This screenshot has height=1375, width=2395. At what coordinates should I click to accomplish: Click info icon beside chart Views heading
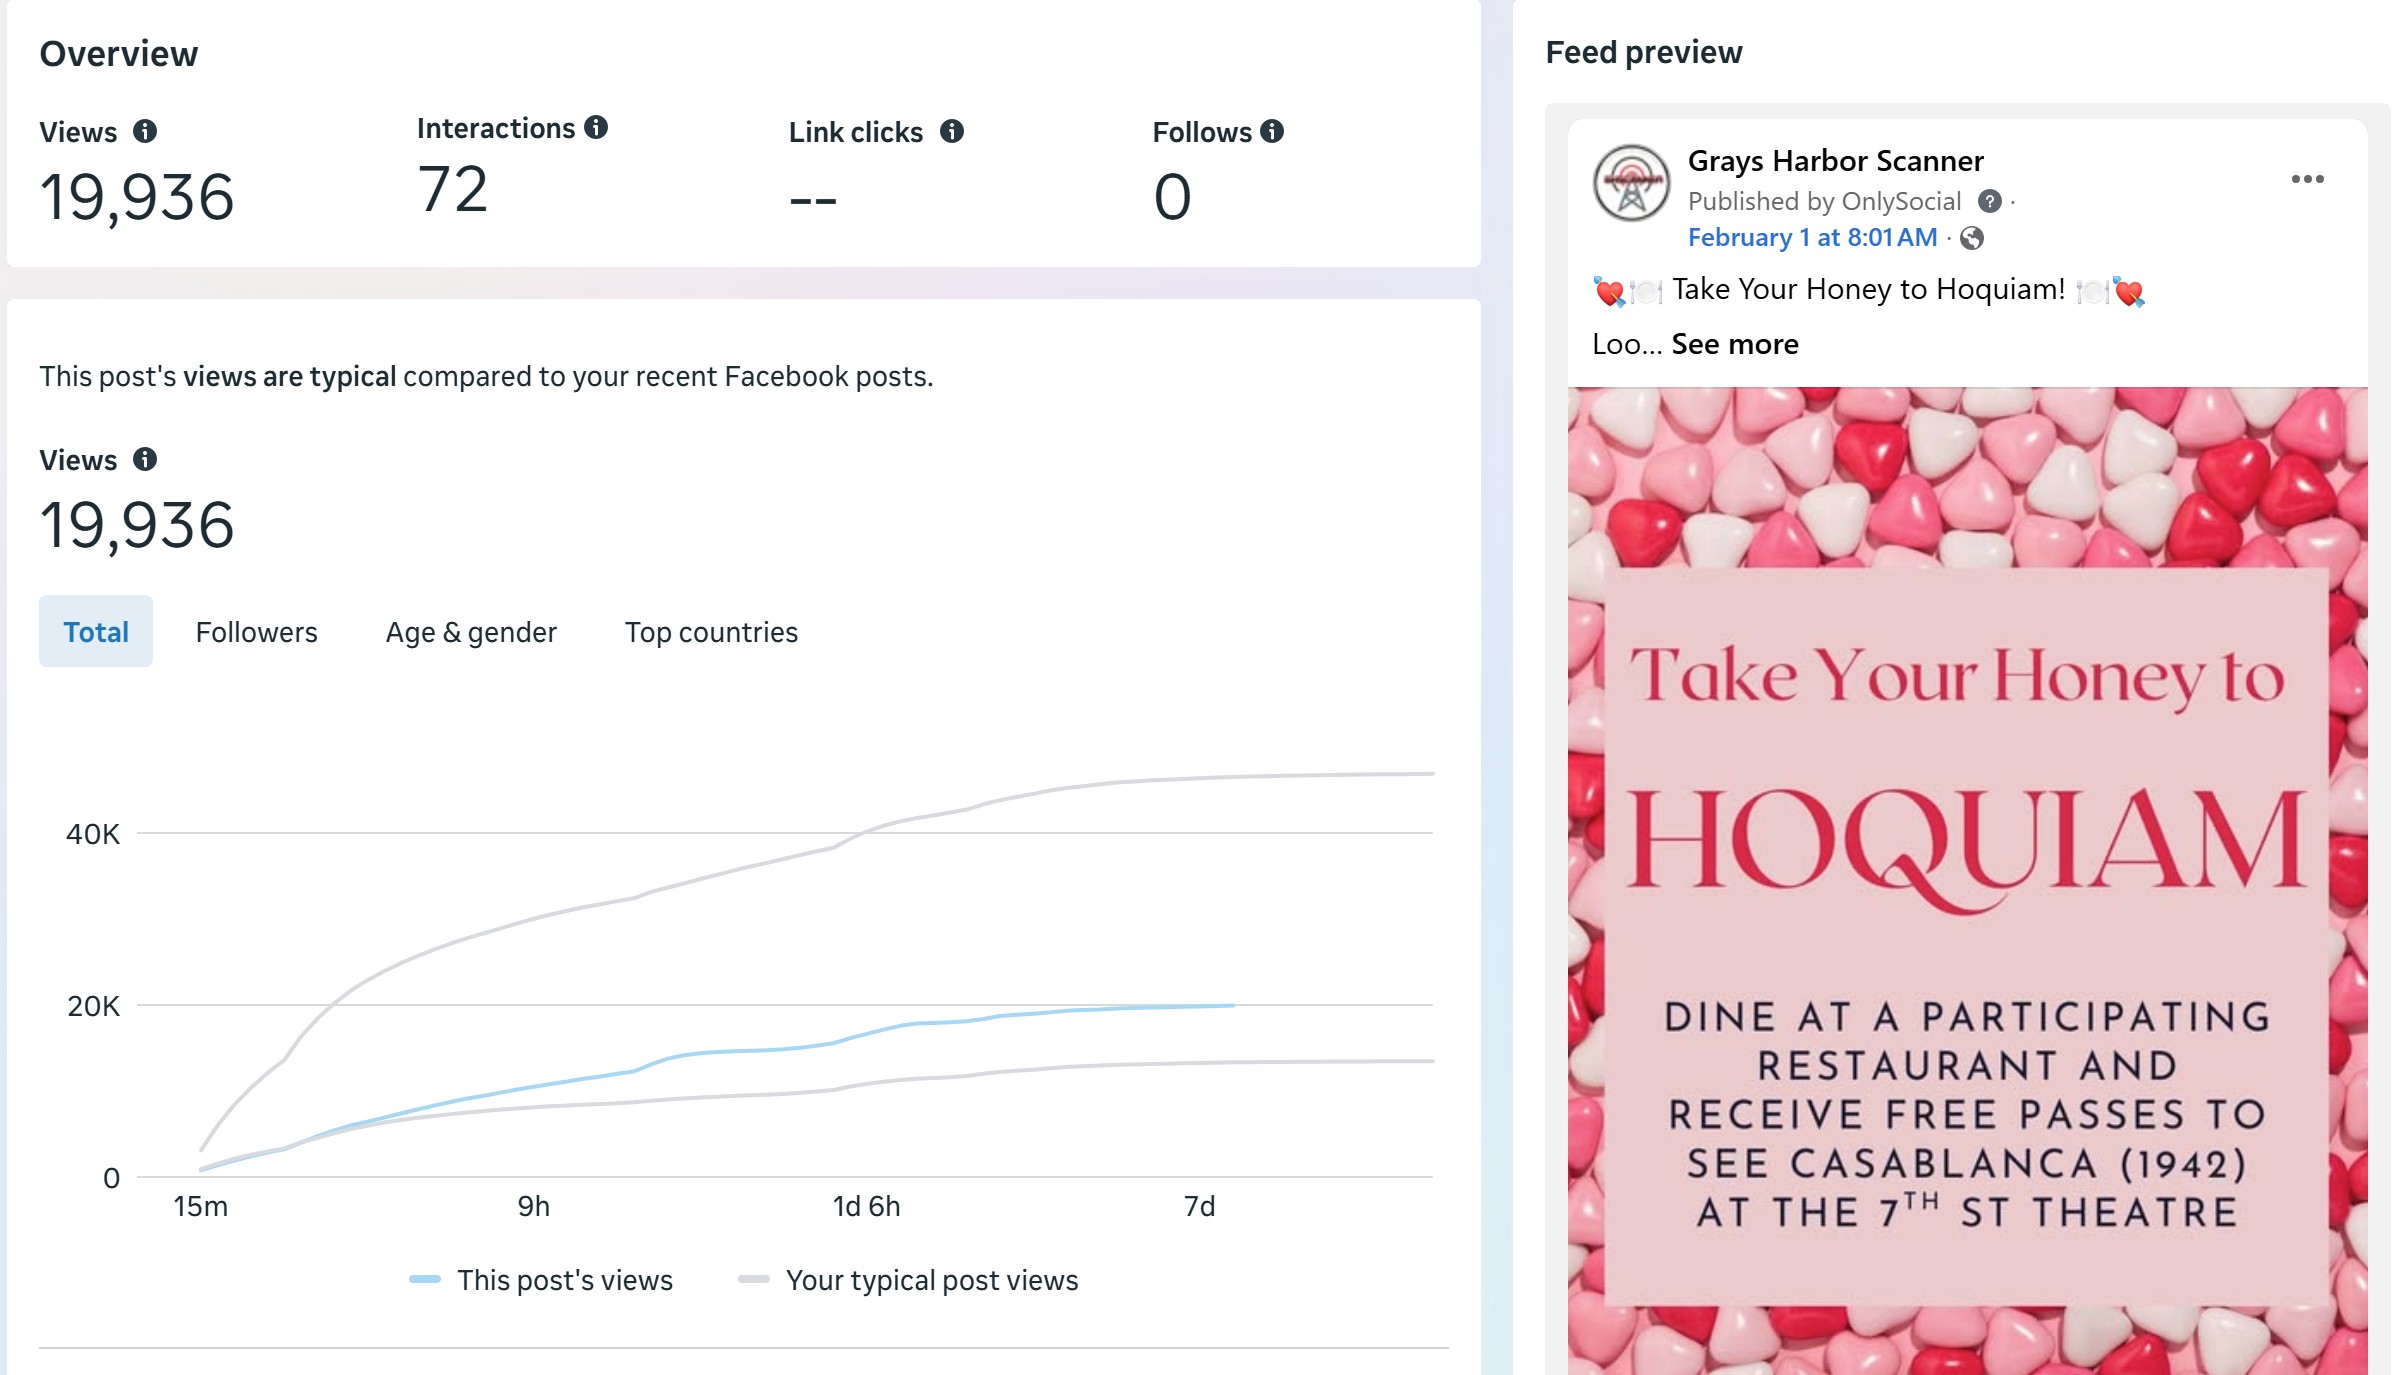145,459
